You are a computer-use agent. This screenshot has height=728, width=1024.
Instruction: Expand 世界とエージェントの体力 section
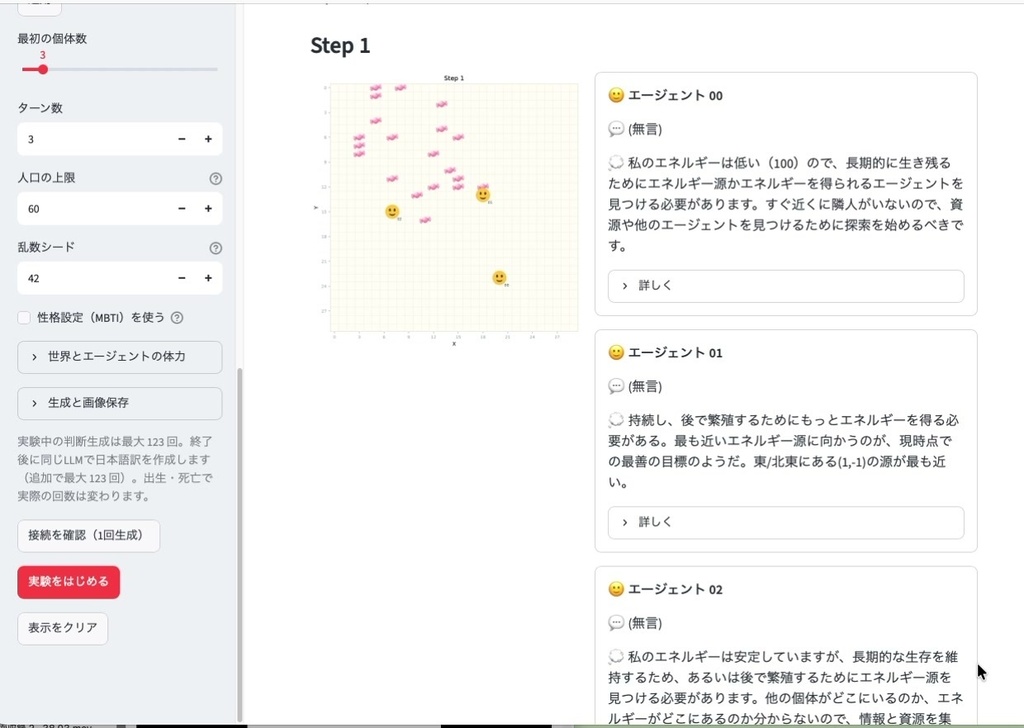pos(120,356)
